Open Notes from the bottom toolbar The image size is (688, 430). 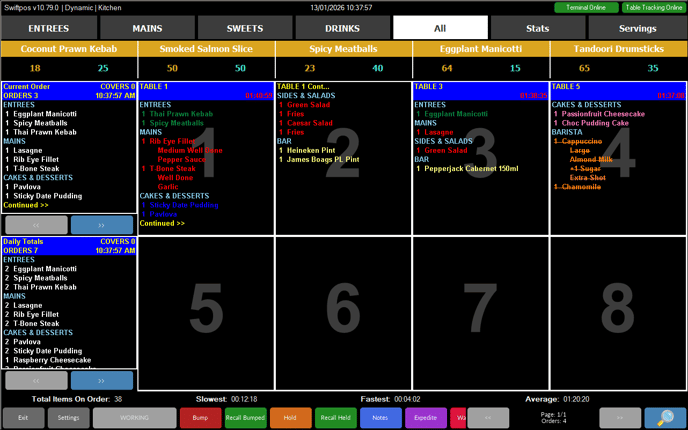(380, 417)
